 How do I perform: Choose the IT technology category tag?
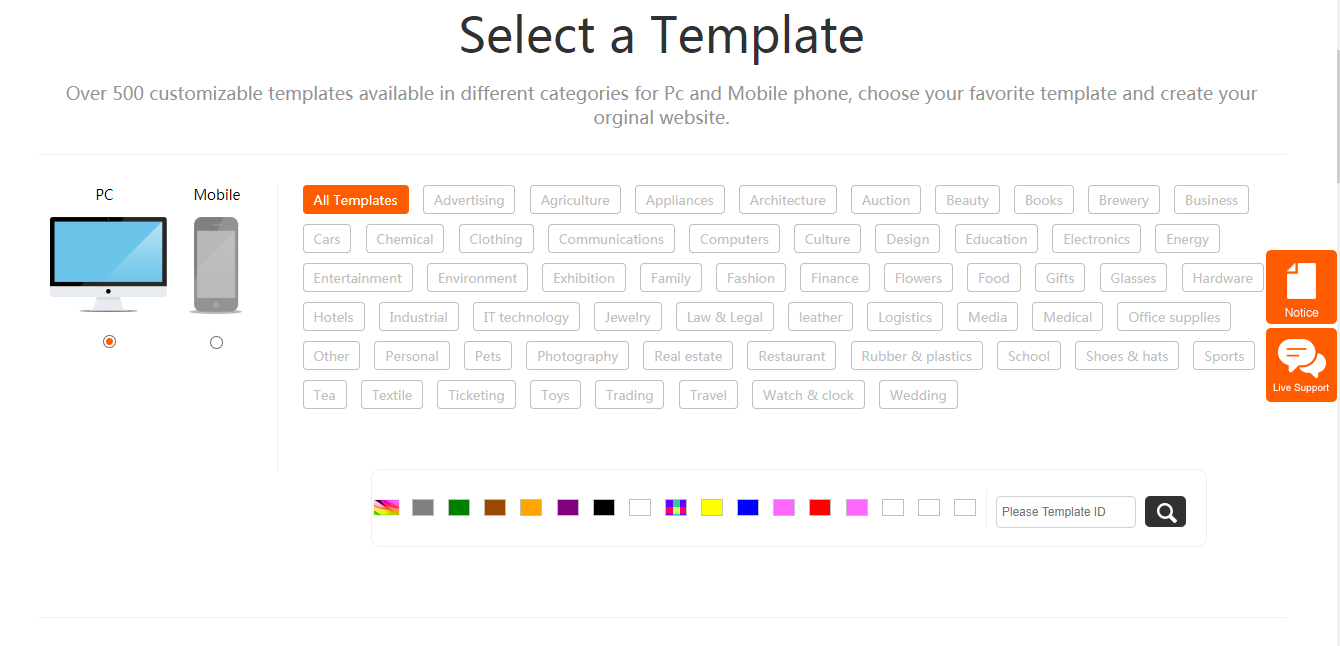(526, 317)
